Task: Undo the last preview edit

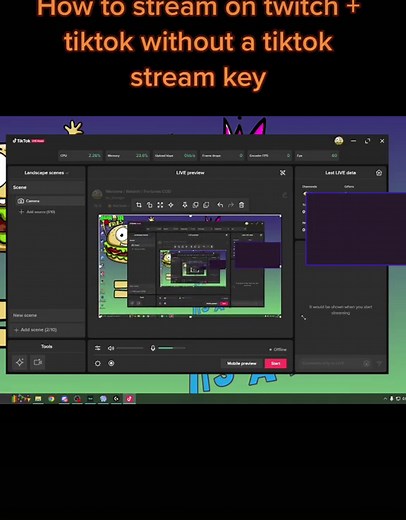Action: (x=220, y=205)
